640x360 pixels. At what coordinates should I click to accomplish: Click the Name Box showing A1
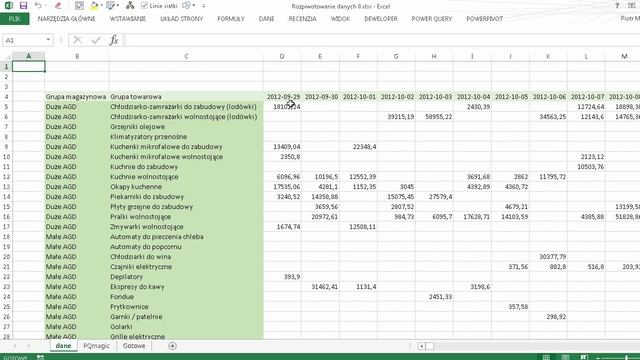click(x=24, y=40)
